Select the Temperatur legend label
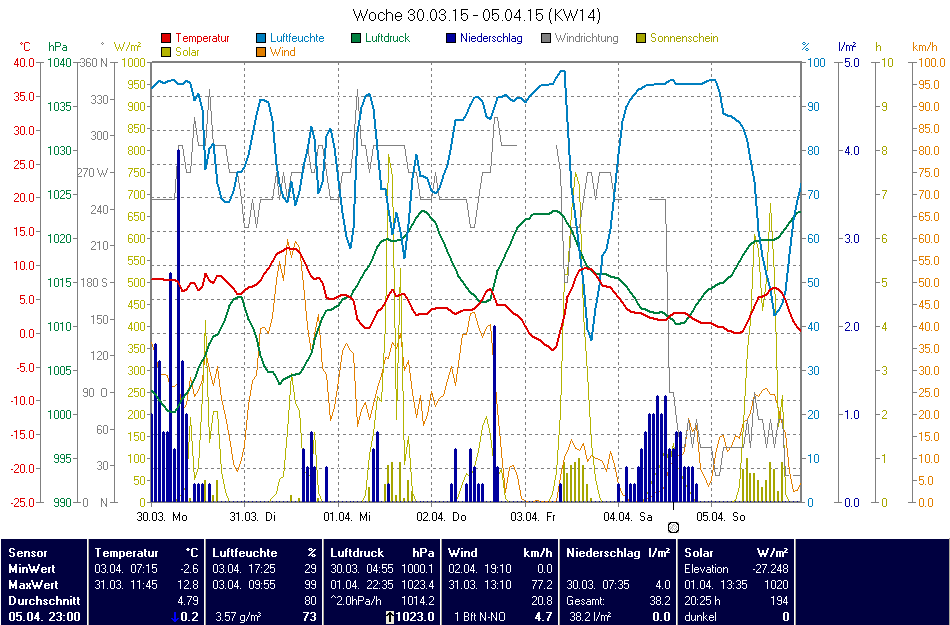Image resolution: width=950 pixels, height=625 pixels. pos(202,38)
